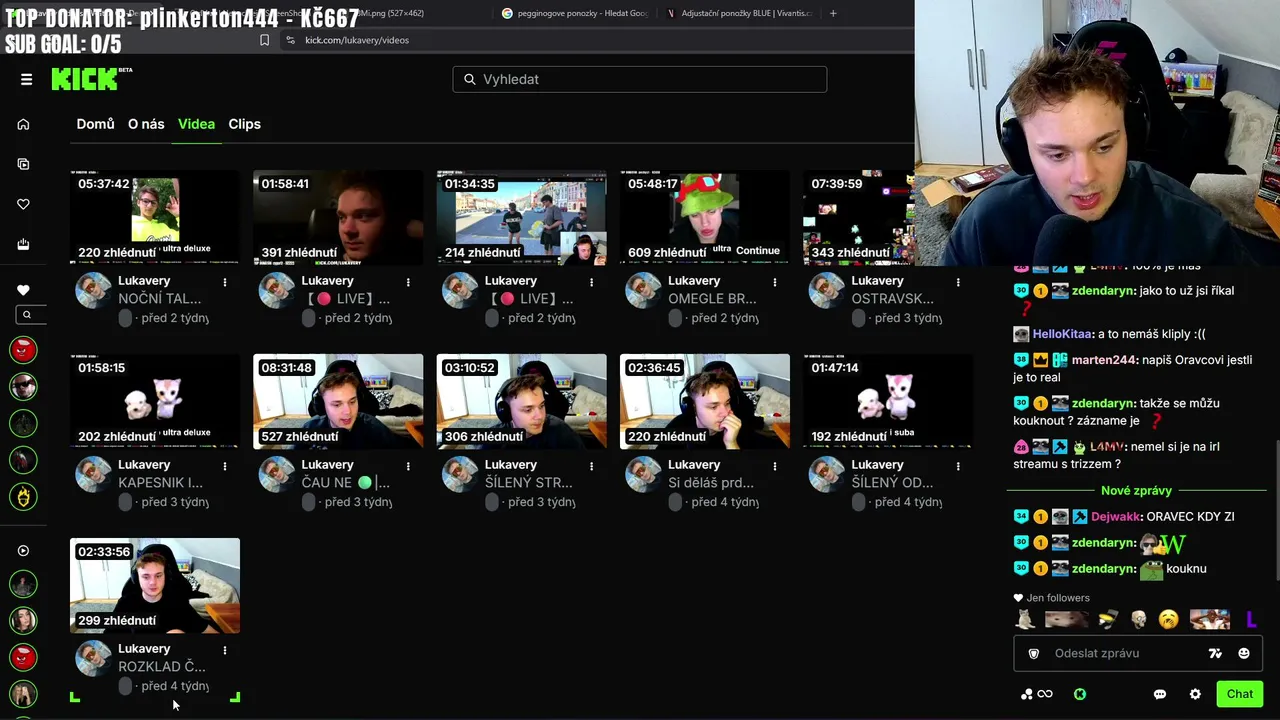This screenshot has width=1280, height=720.
Task: Switch to the O nás tab
Action: (146, 124)
